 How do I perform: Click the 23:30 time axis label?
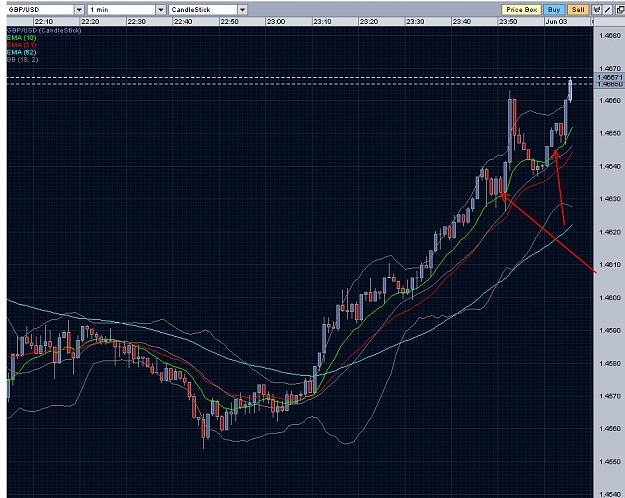point(415,22)
